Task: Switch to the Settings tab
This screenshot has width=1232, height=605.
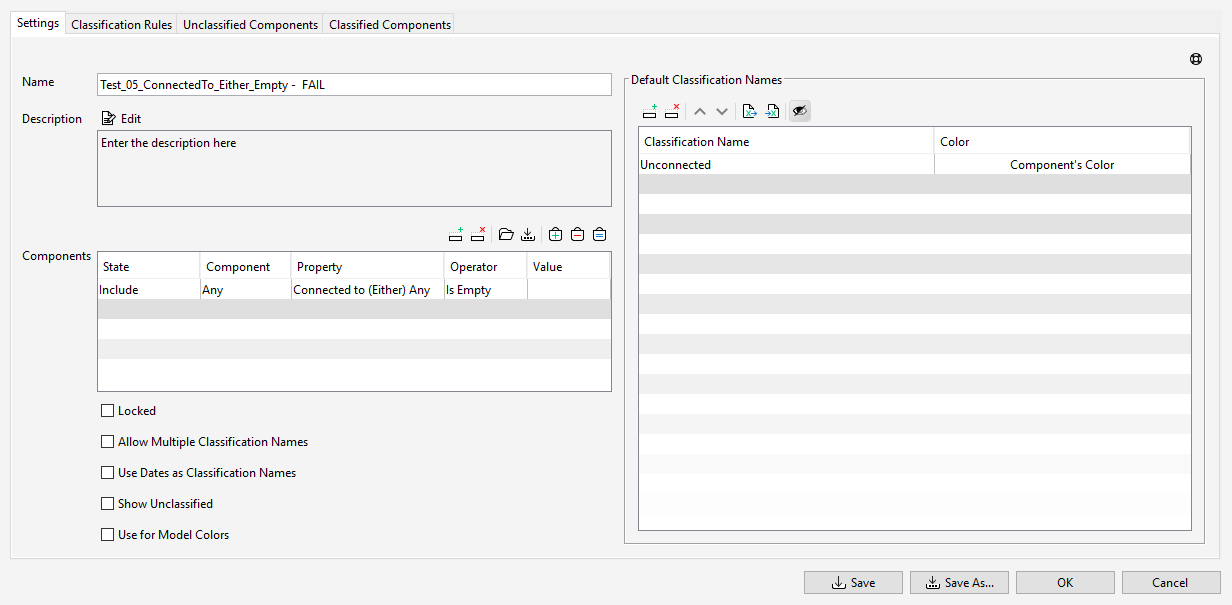Action: point(38,23)
